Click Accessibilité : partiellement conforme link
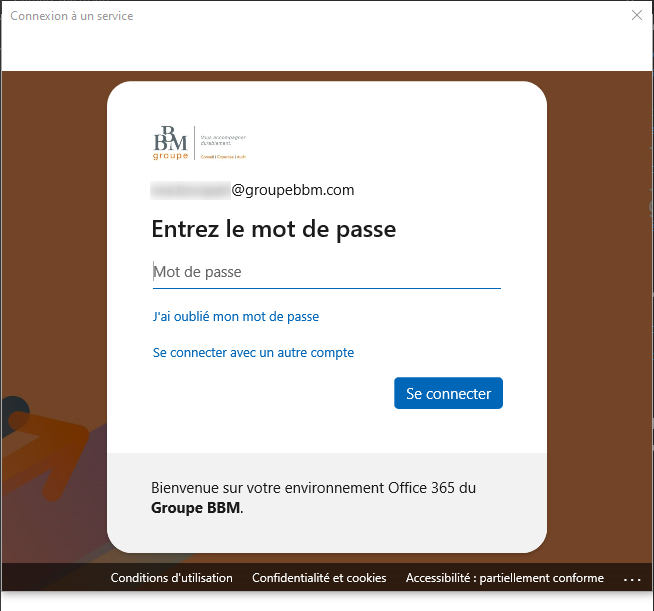 (x=504, y=578)
